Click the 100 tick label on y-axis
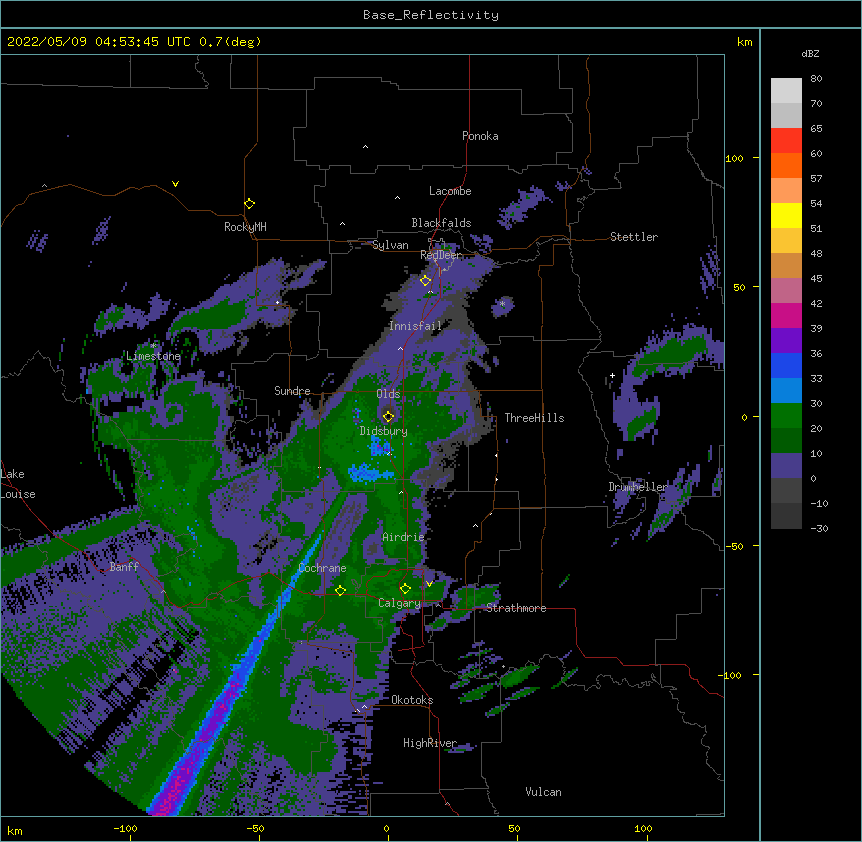862x842 pixels. (734, 158)
